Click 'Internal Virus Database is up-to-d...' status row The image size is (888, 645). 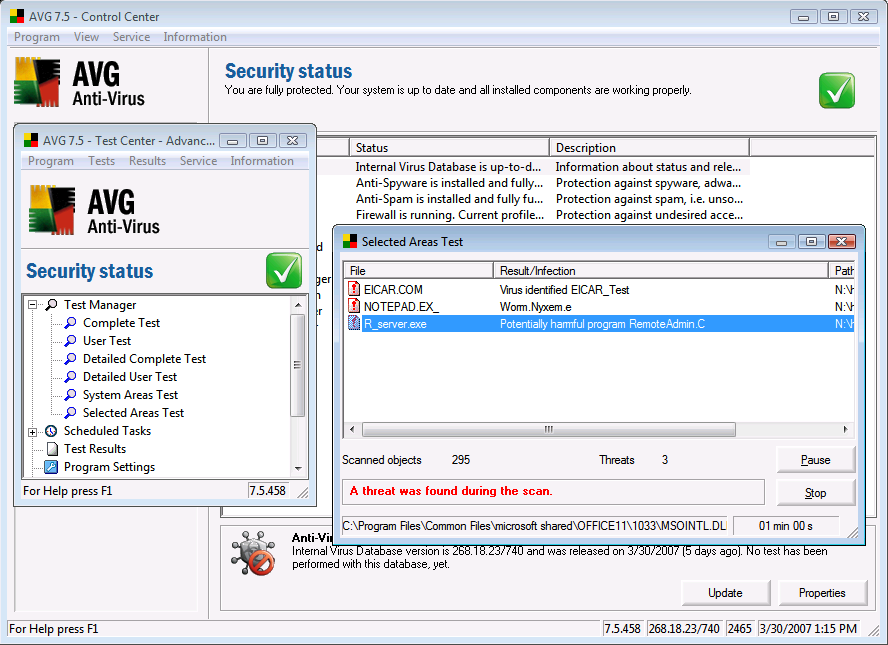pyautogui.click(x=448, y=167)
